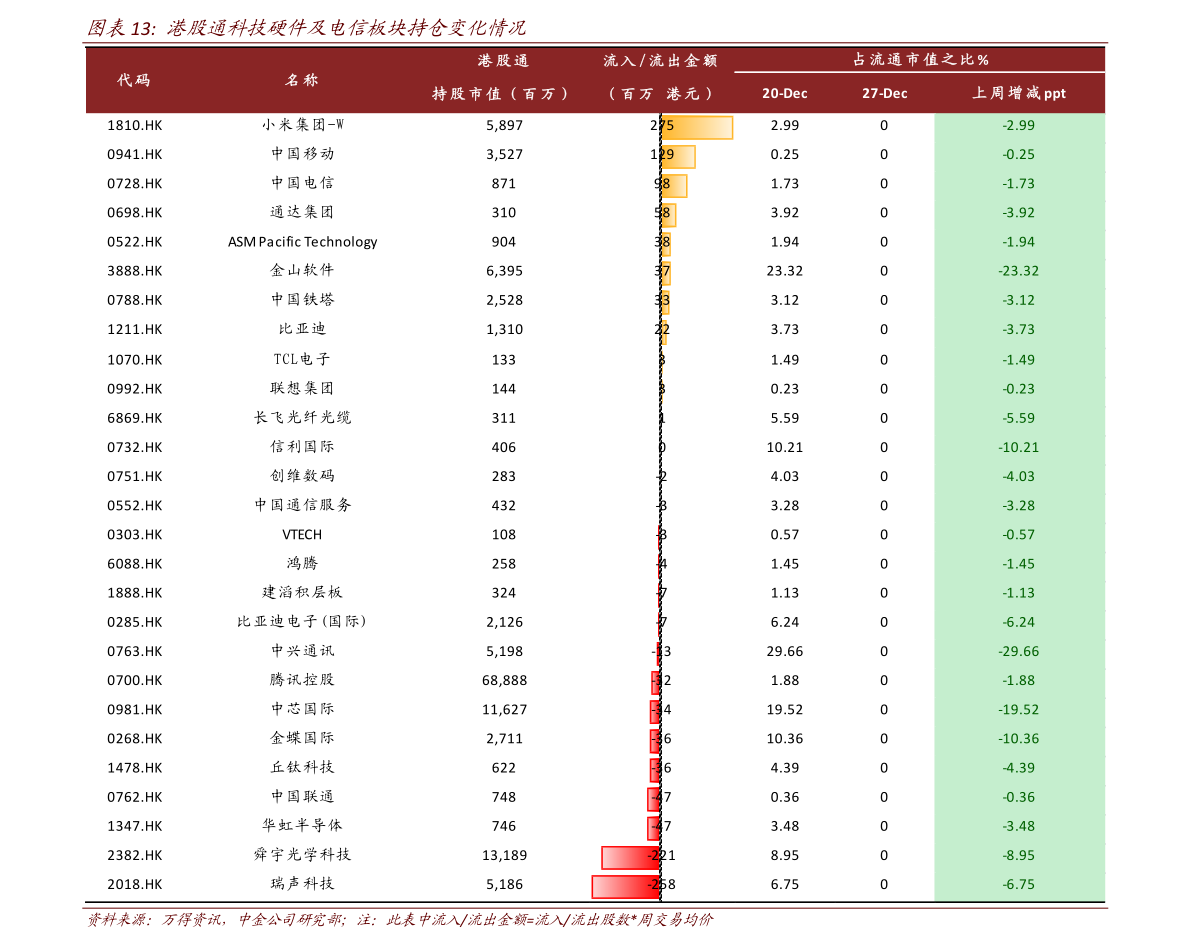Click the green cell showing -29.66
The image size is (1191, 947).
pyautogui.click(x=1019, y=652)
